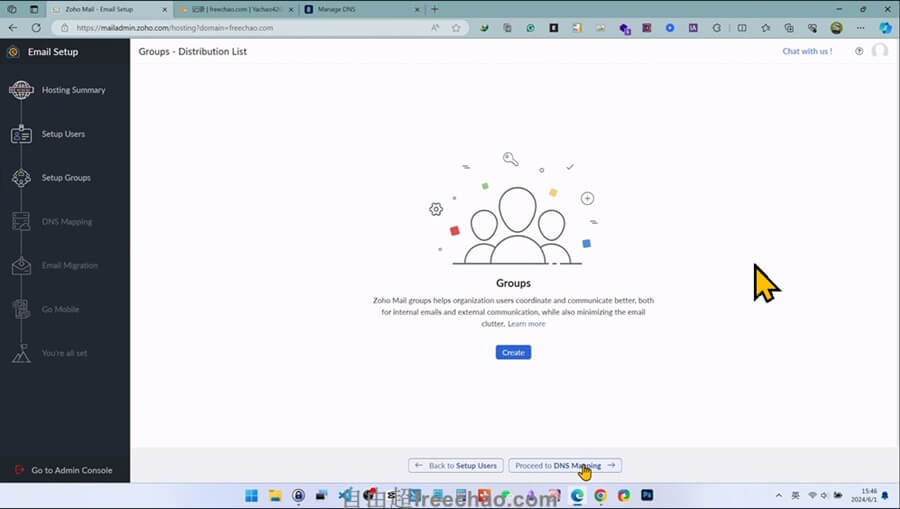Open browser favorites star-list icon

tap(766, 28)
